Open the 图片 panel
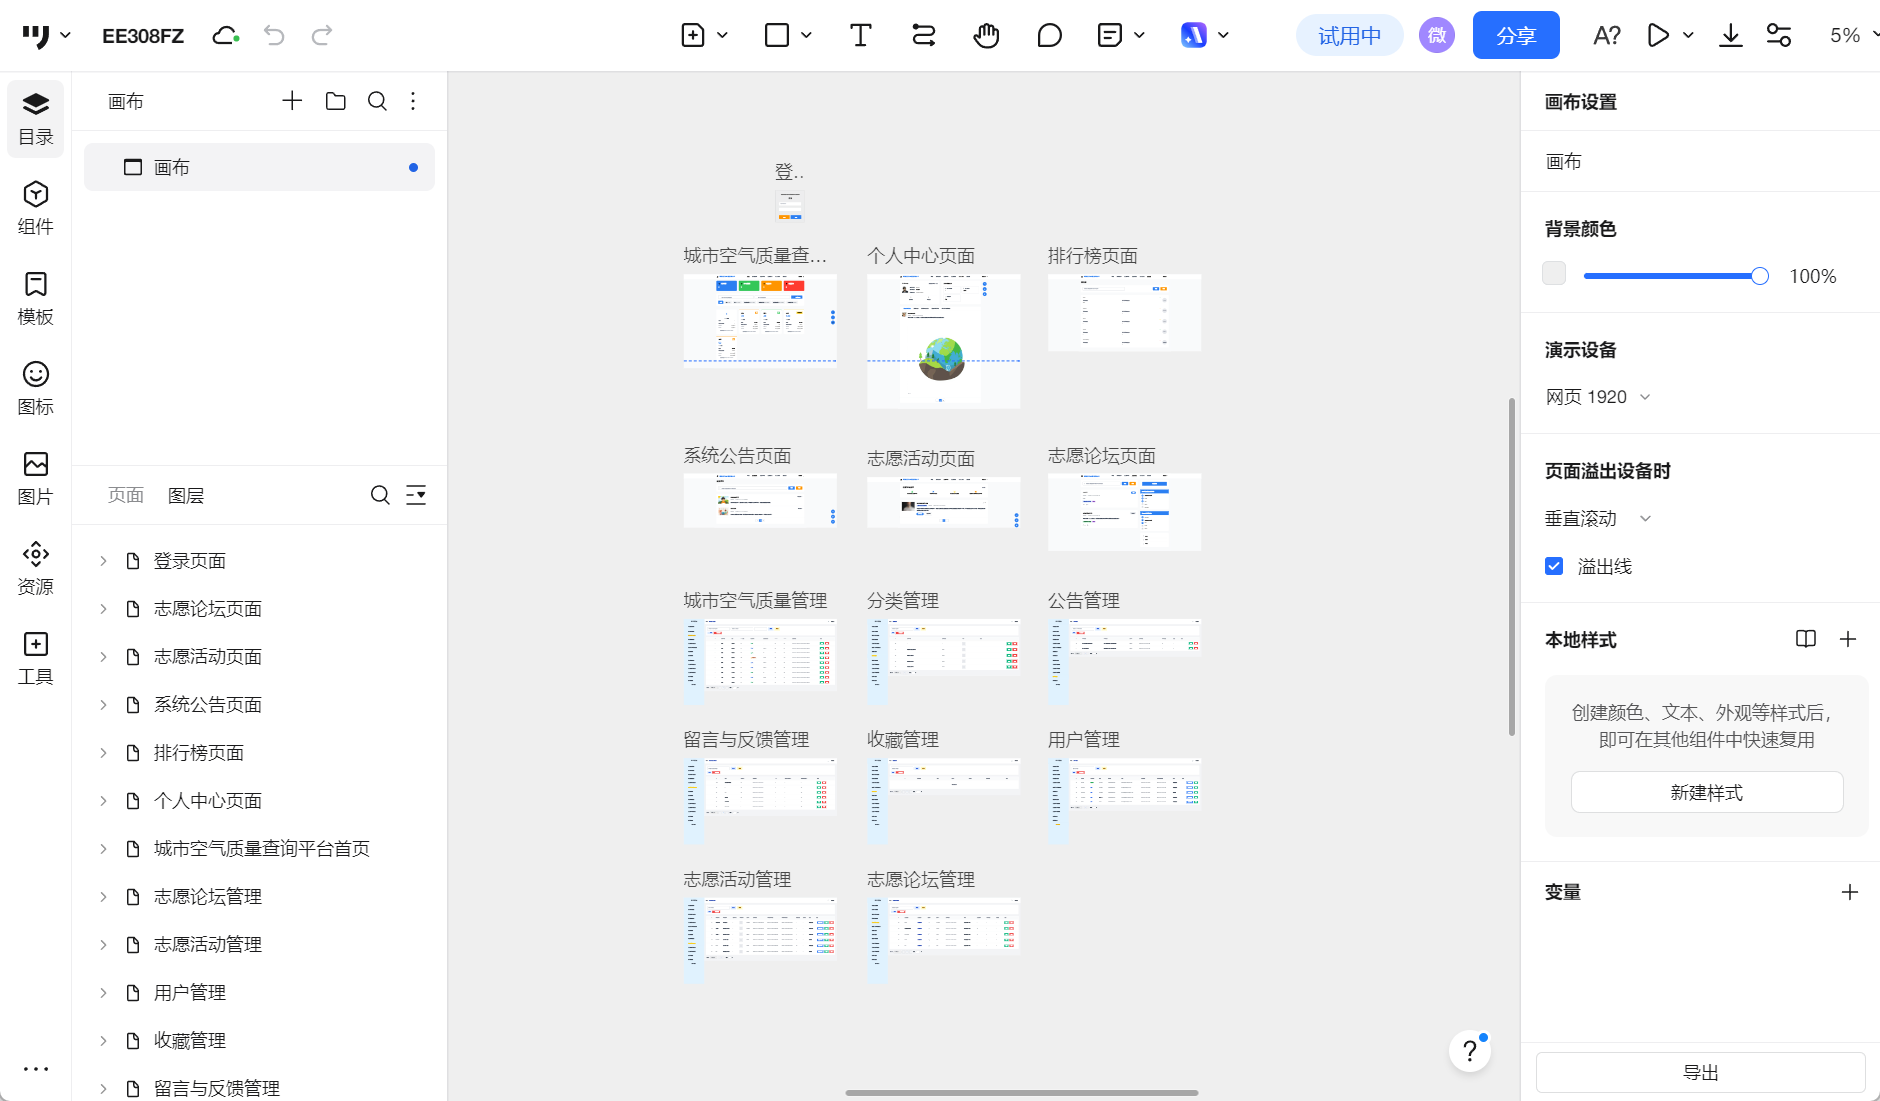The image size is (1880, 1101). click(x=35, y=477)
